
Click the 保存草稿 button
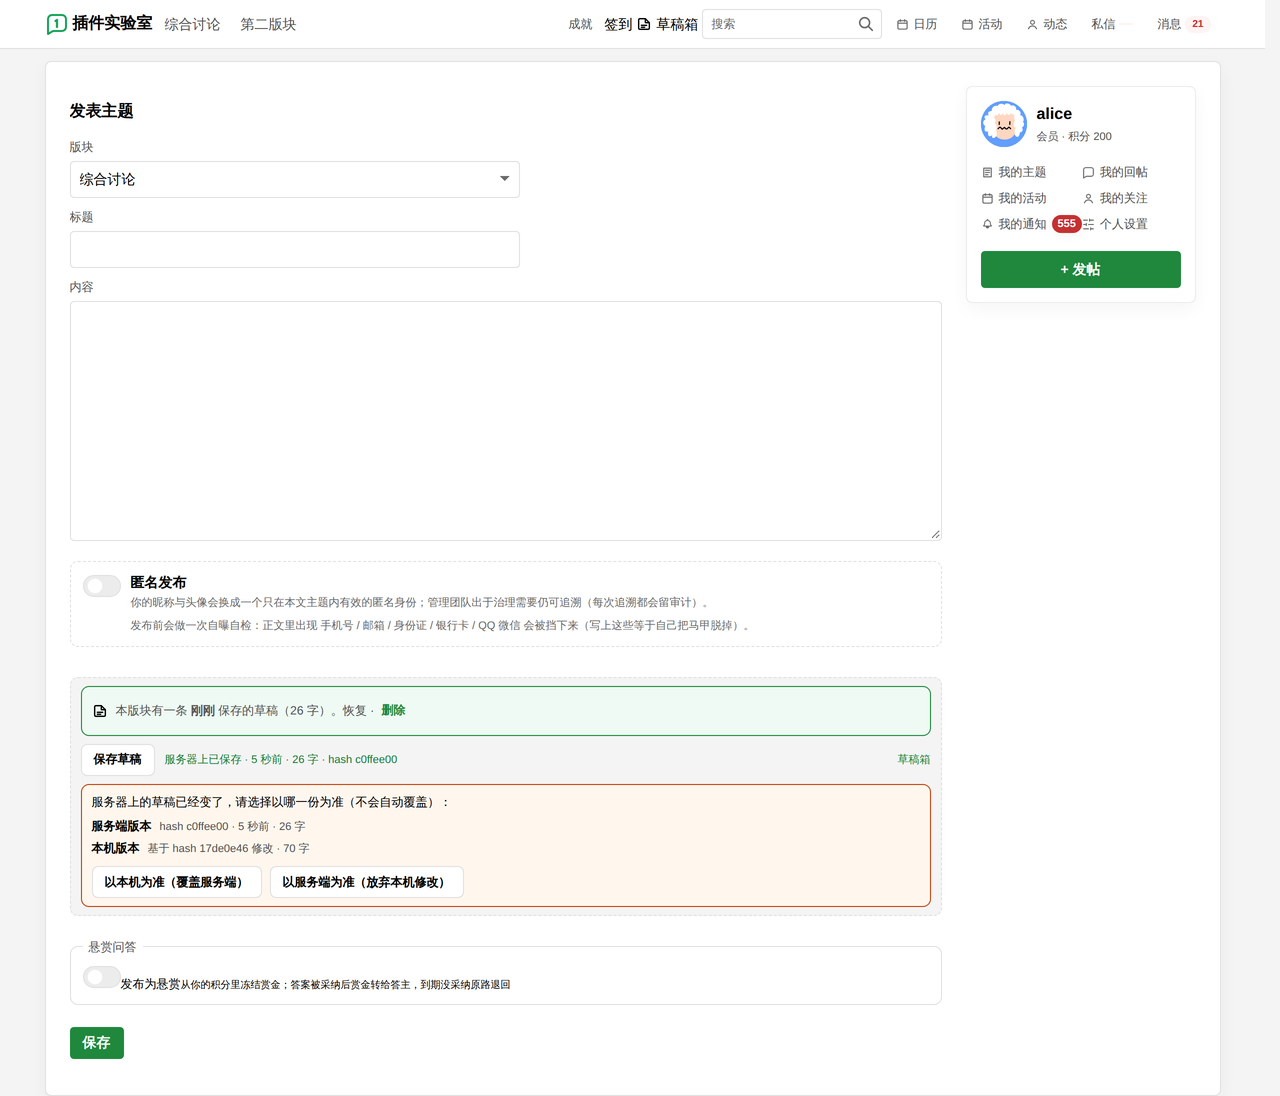click(118, 760)
